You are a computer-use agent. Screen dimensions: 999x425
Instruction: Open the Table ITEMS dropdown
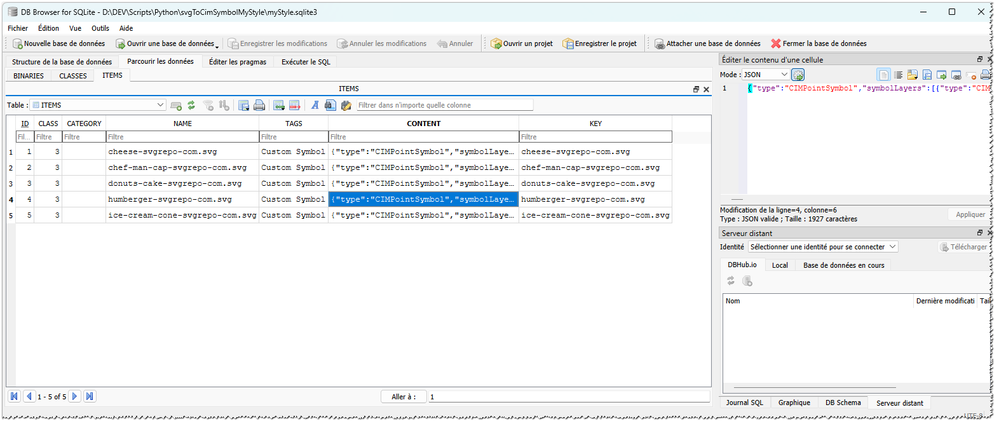pyautogui.click(x=99, y=105)
